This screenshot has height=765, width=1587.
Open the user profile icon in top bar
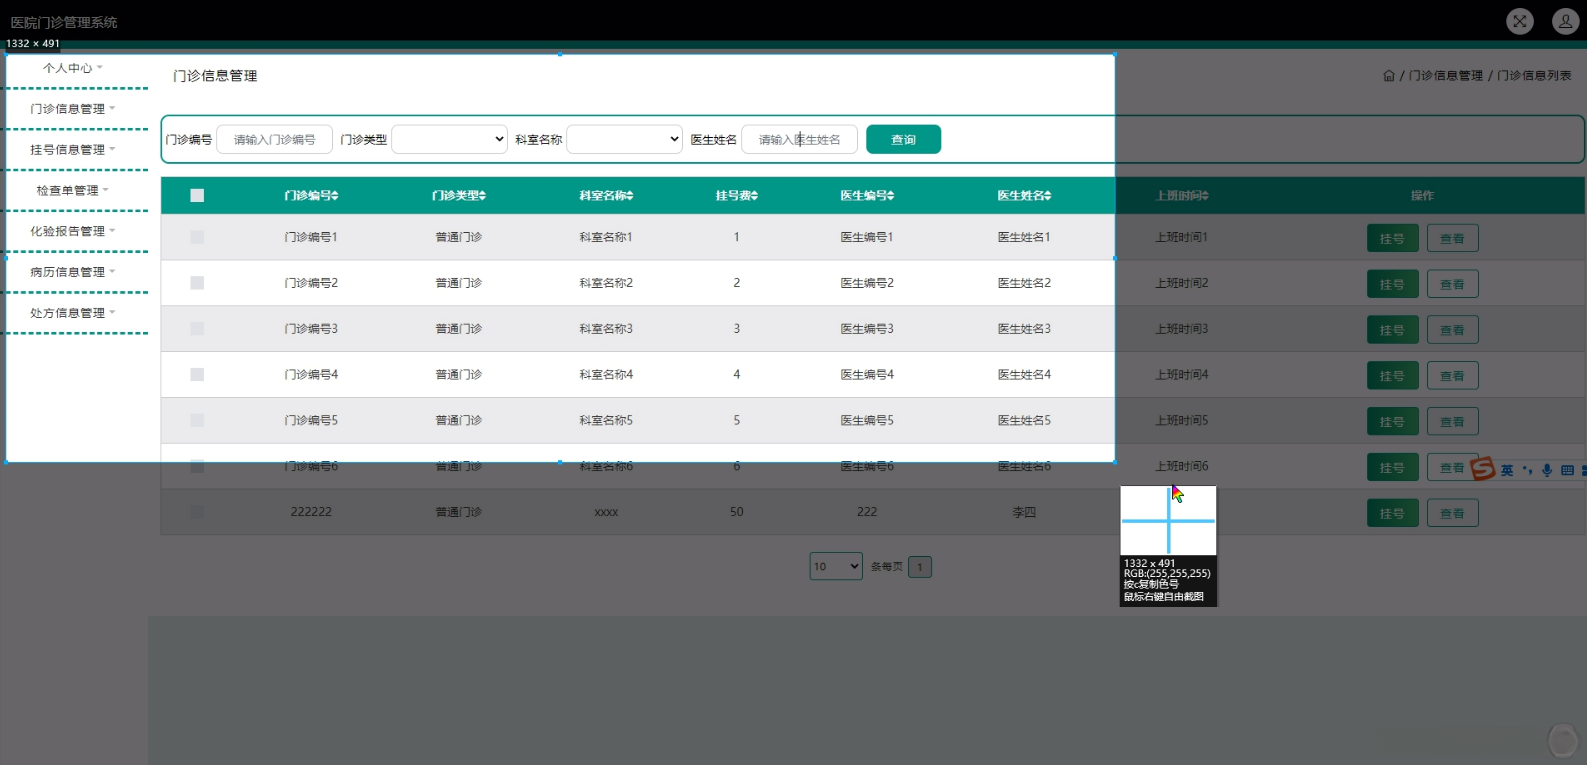pos(1565,21)
